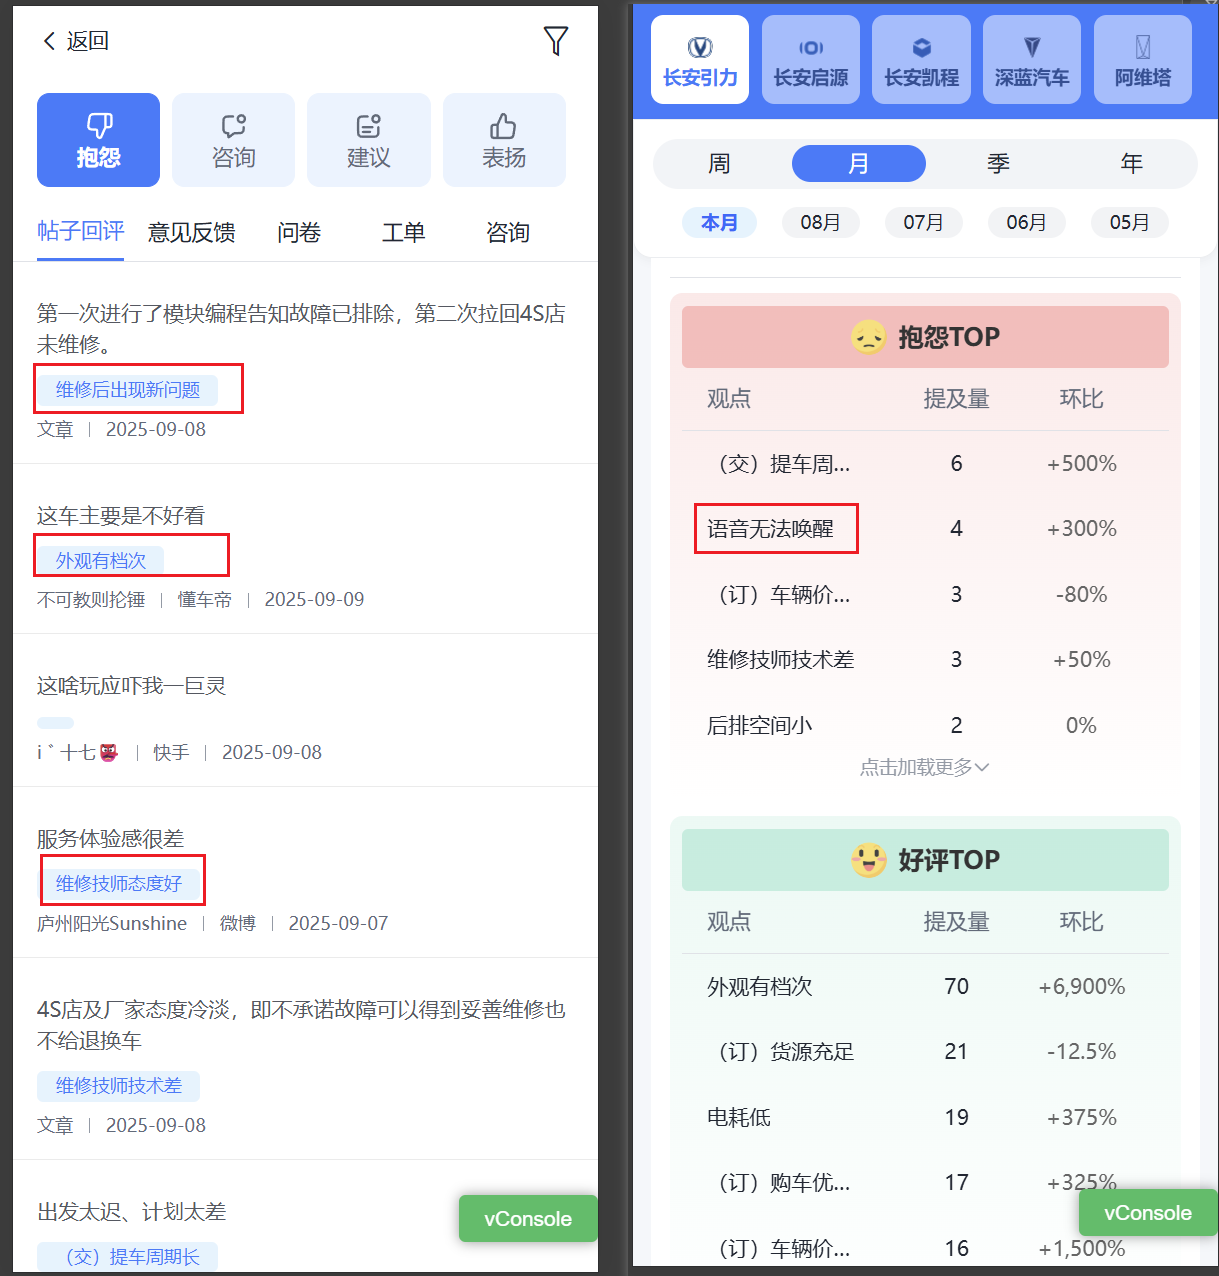Open the 外观有档次 row in 好评TOP

760,987
